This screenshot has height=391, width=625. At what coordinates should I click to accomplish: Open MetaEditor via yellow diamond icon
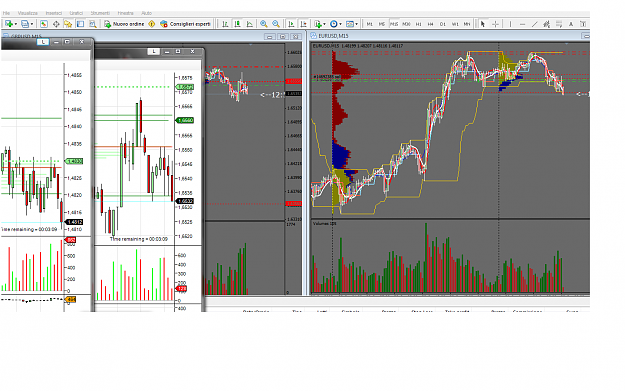151,24
